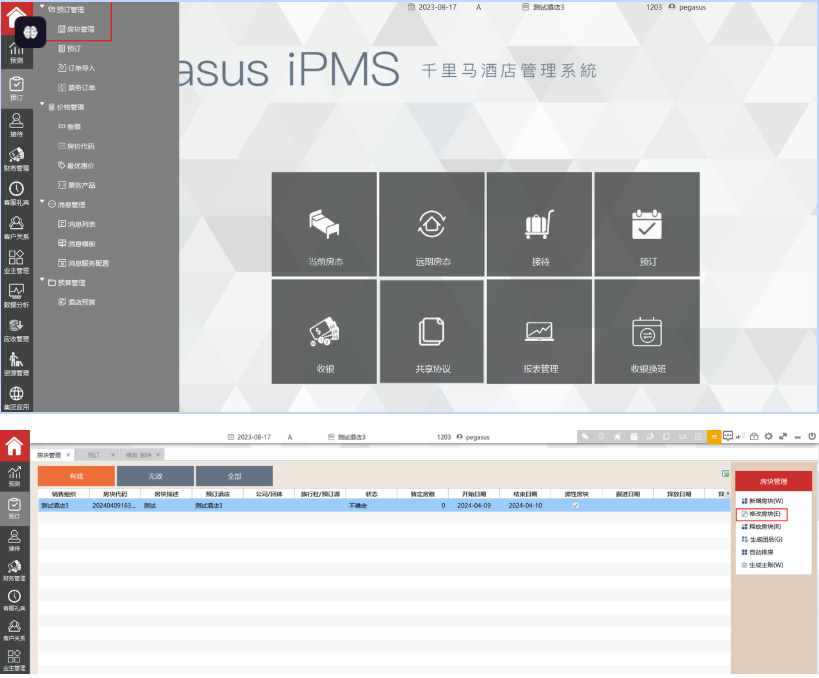
Task: Click 修改房块(E) in the right panel
Action: [x=762, y=514]
